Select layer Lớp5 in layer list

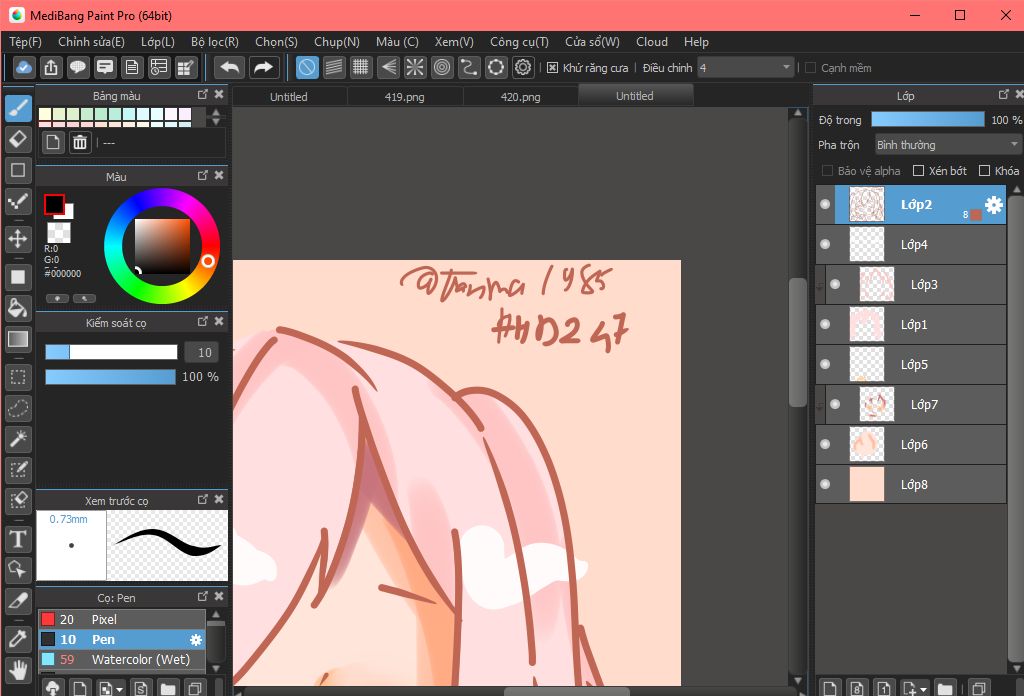point(911,364)
